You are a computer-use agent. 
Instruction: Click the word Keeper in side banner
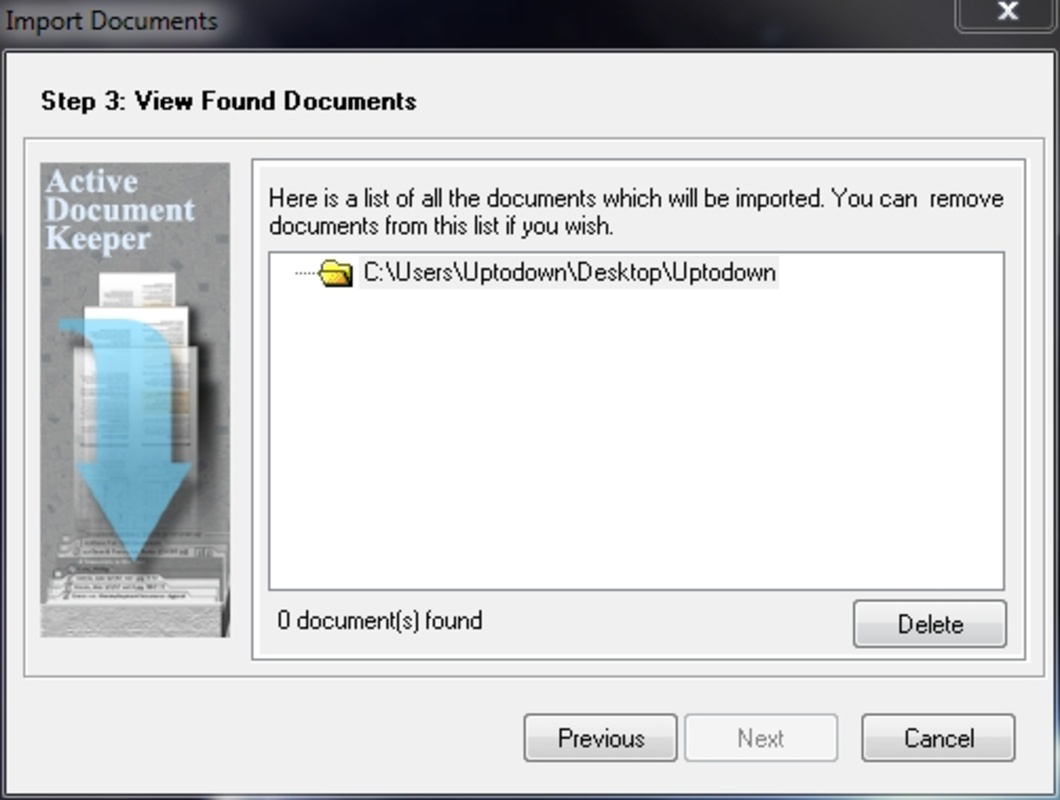tap(98, 239)
